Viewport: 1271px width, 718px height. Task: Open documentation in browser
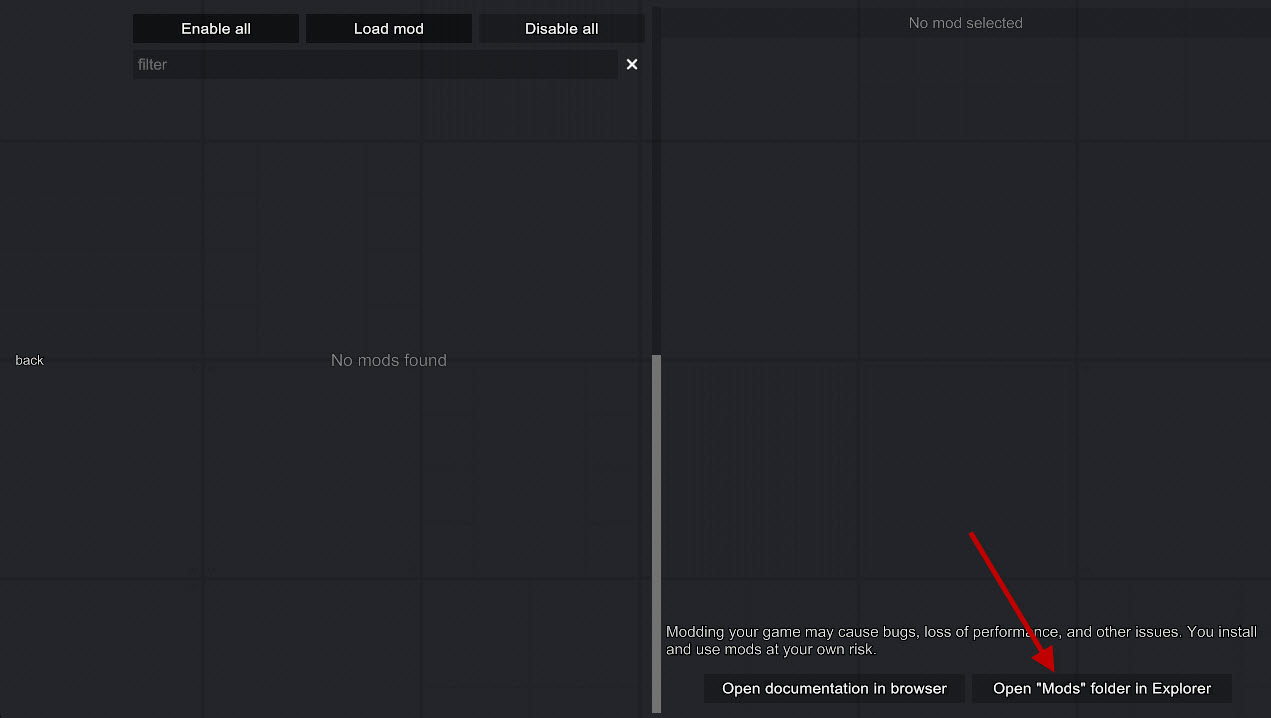coord(835,688)
